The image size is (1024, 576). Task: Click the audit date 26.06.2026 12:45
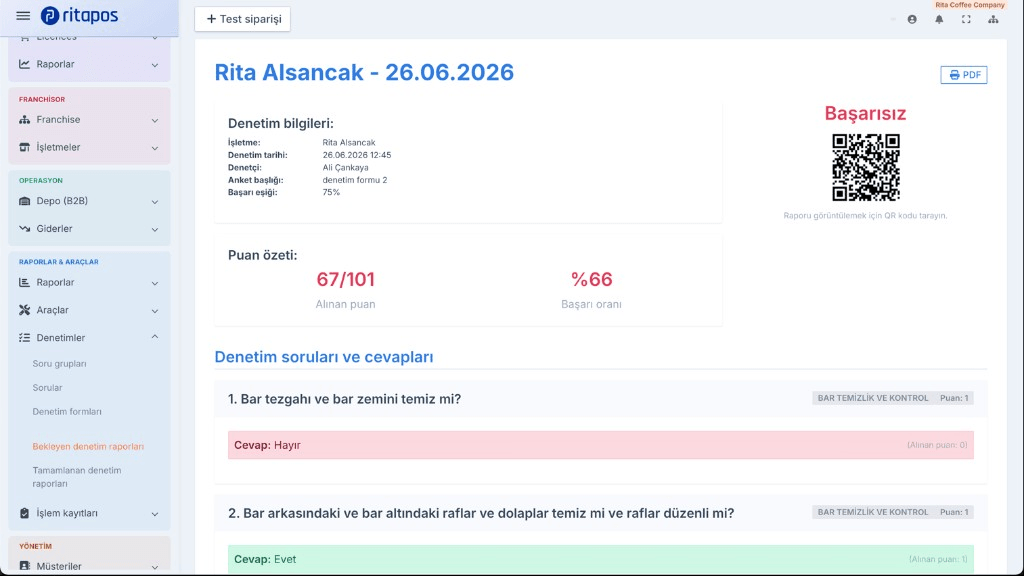point(357,155)
